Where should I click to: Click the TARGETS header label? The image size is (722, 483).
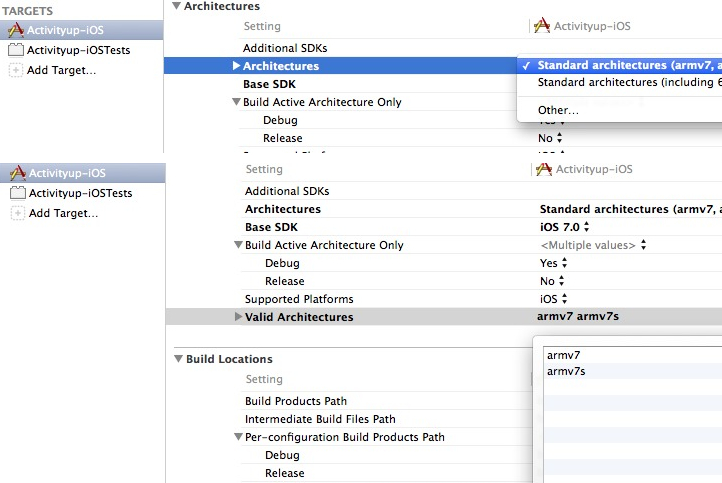pyautogui.click(x=27, y=11)
